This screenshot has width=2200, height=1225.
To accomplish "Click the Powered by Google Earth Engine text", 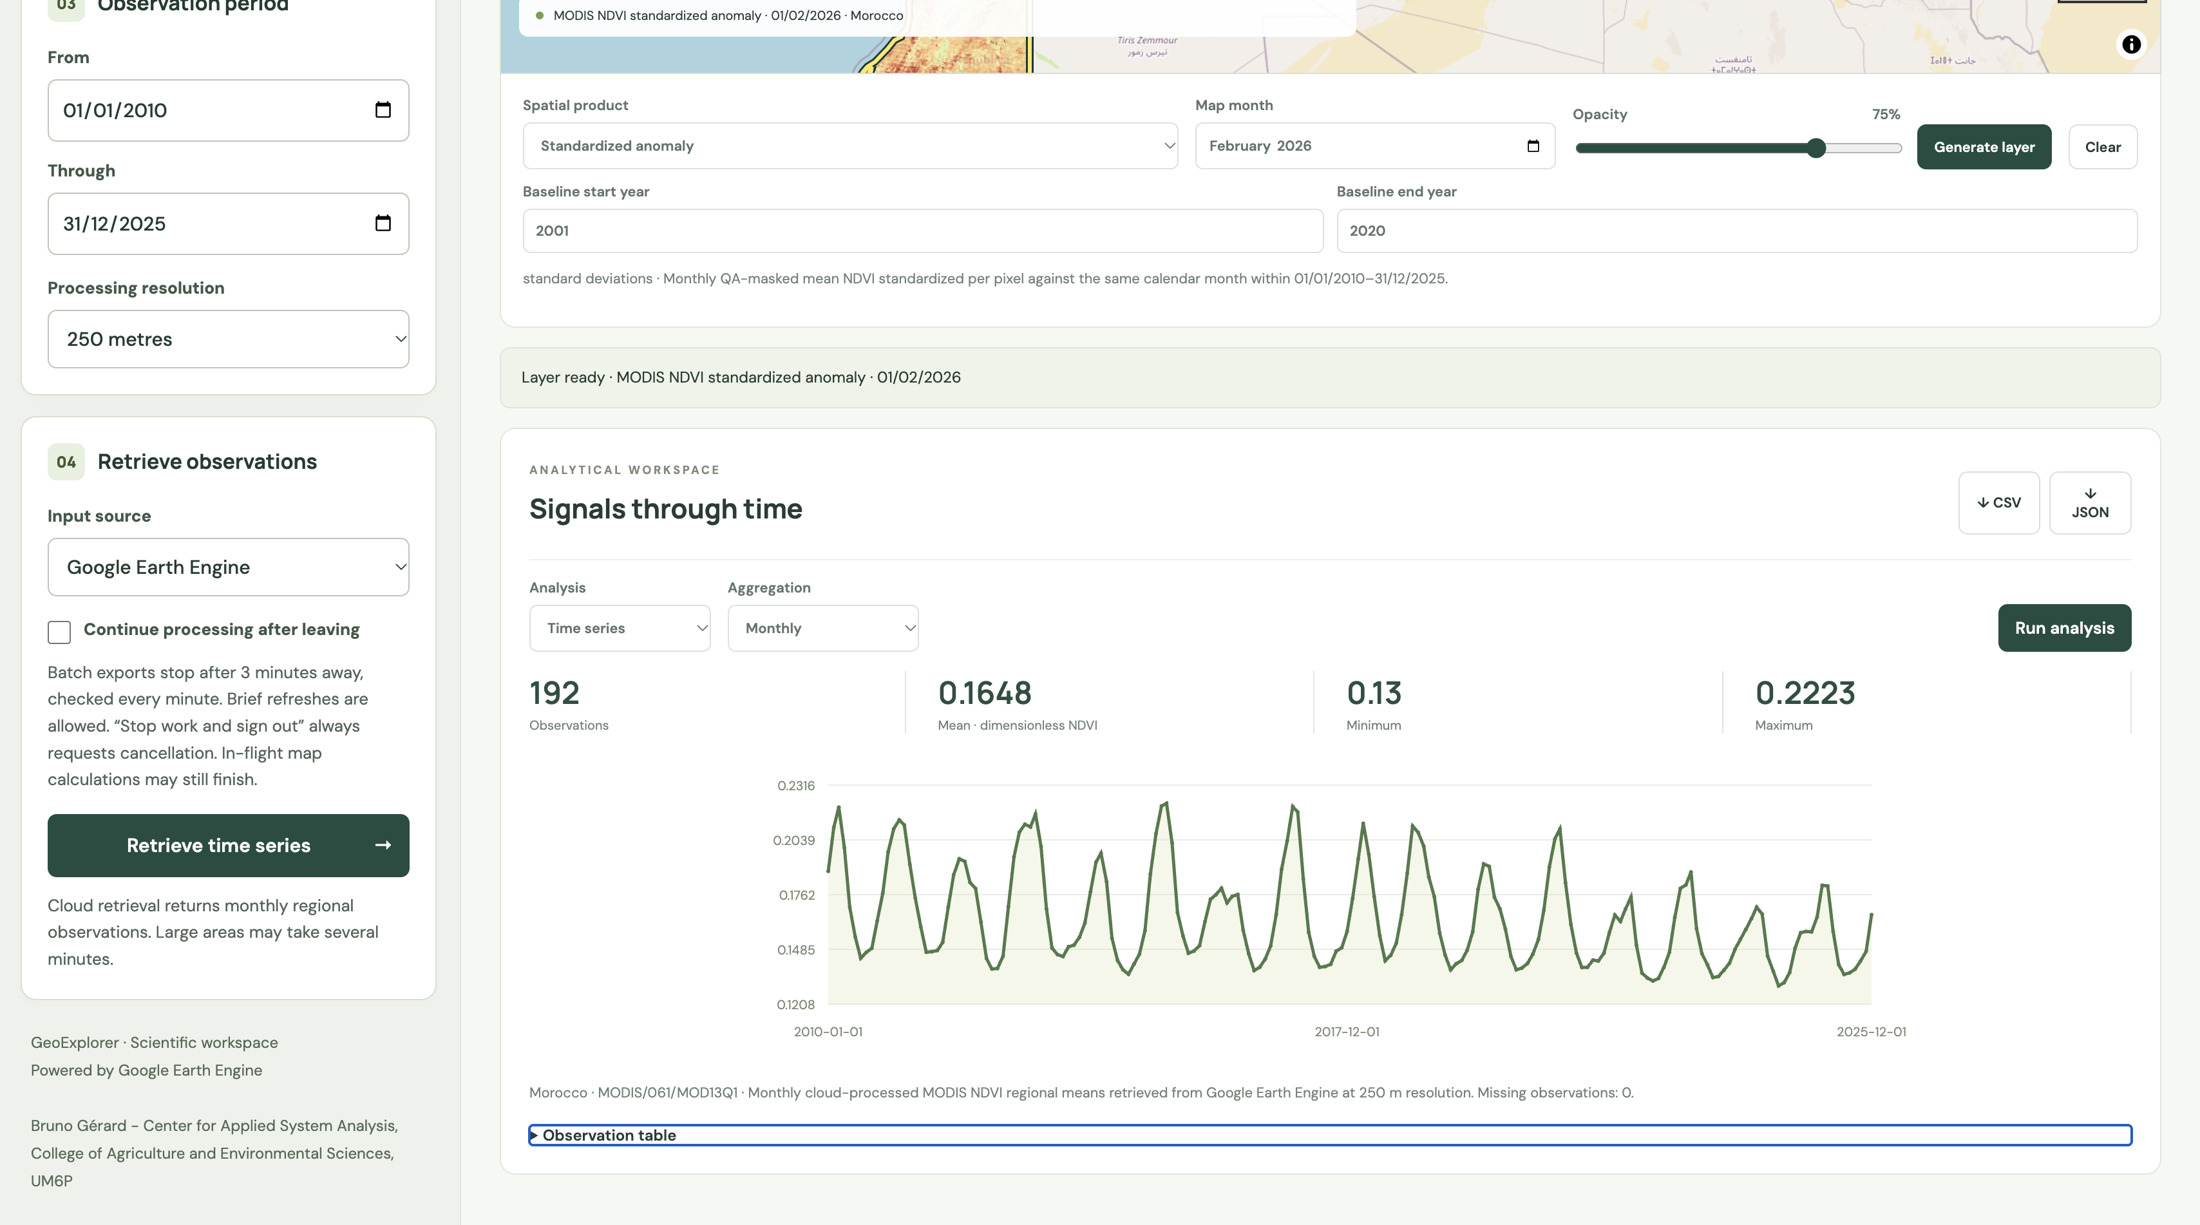I will 146,1070.
